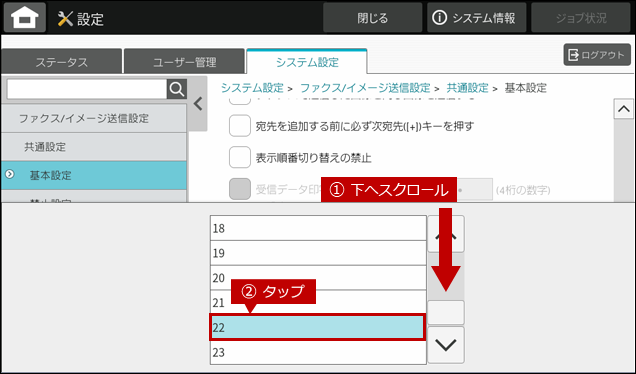Follow the 共通設定 breadcrumb link

467,88
